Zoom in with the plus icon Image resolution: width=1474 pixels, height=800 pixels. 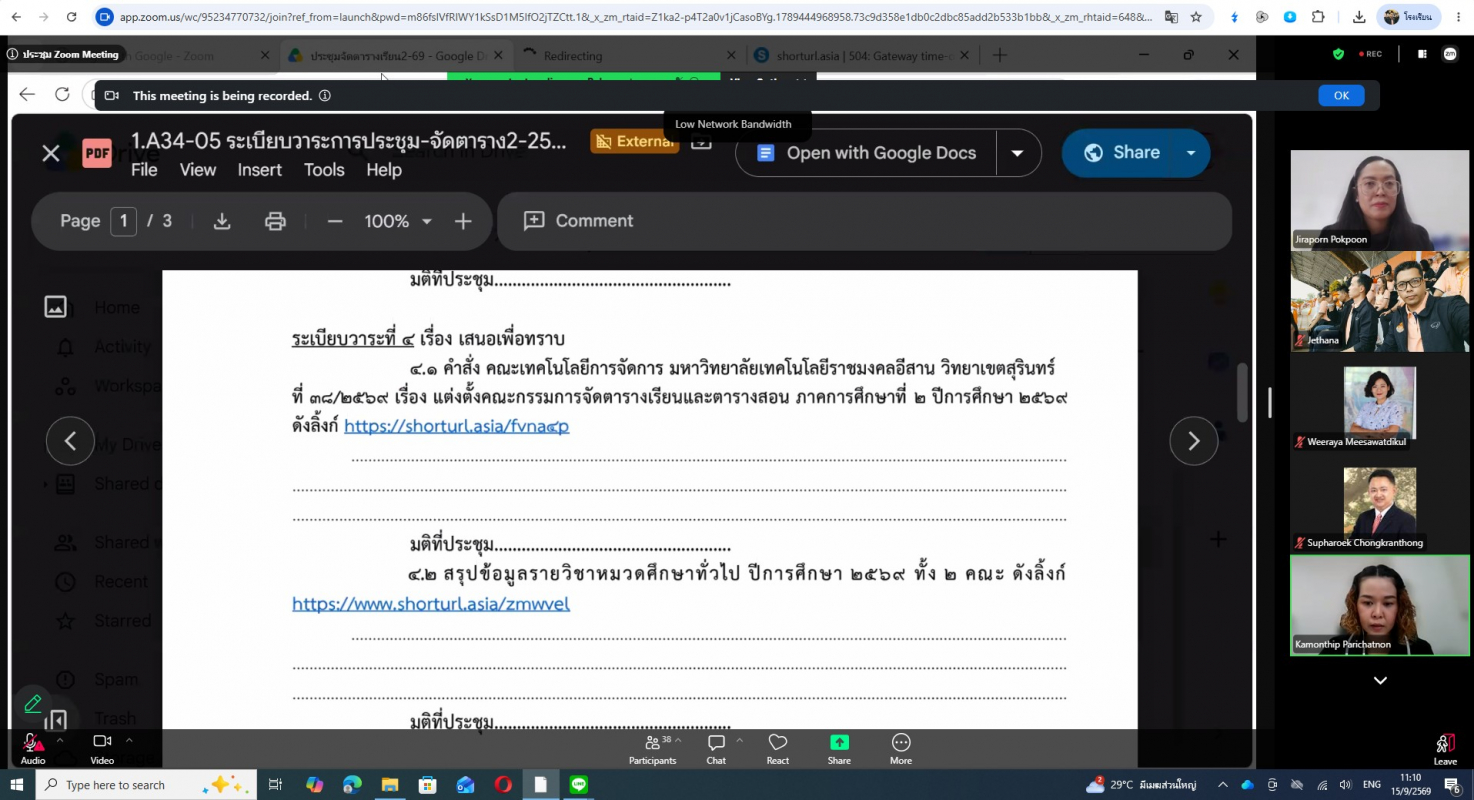pos(463,221)
